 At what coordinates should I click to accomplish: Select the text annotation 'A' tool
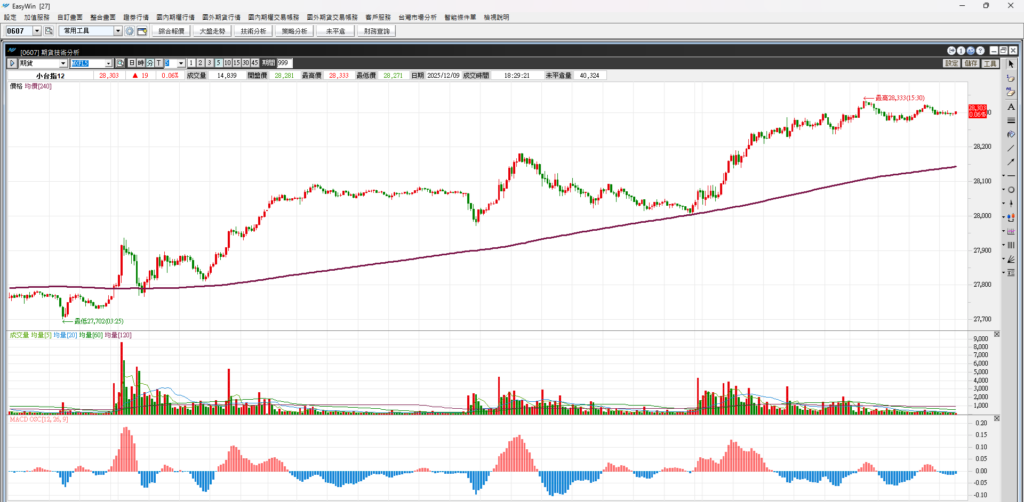1011,106
